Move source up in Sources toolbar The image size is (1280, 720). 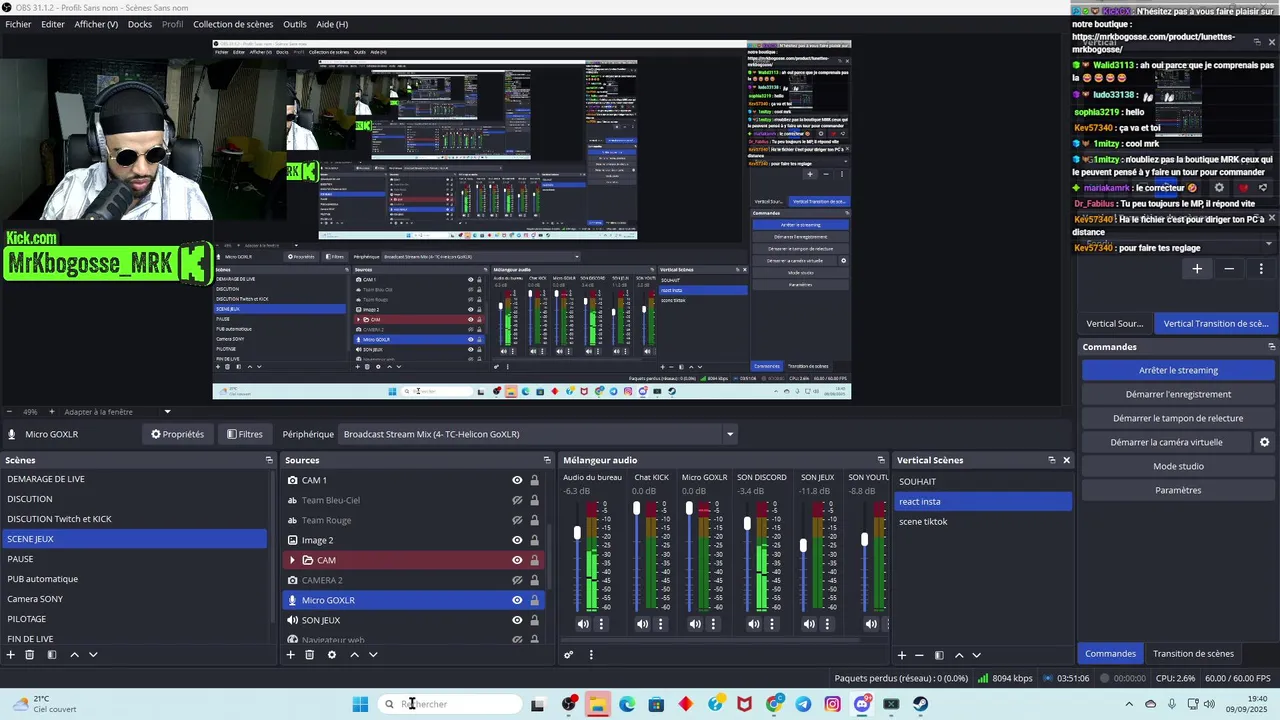[354, 655]
